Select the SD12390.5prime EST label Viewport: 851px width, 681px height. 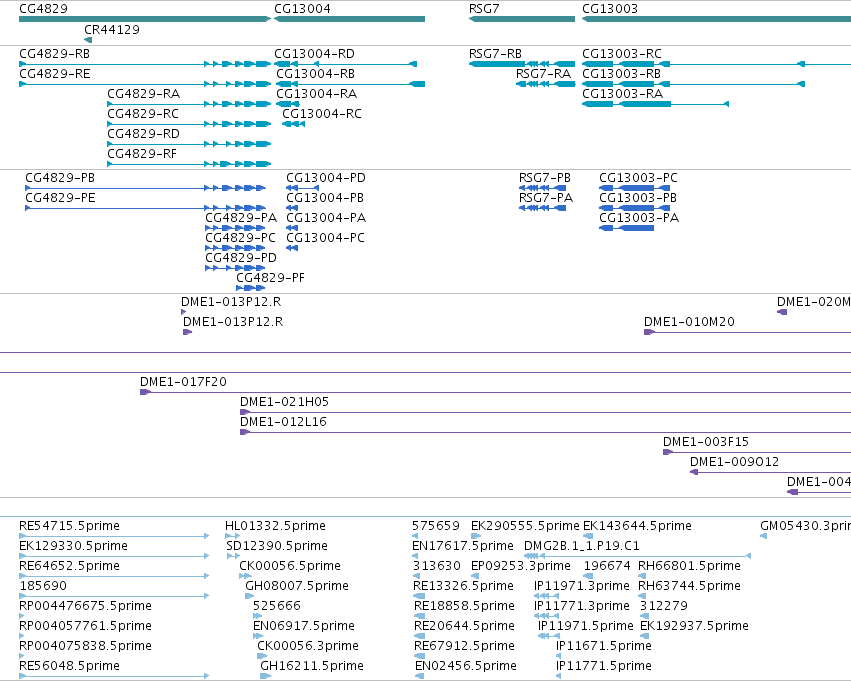(x=277, y=546)
